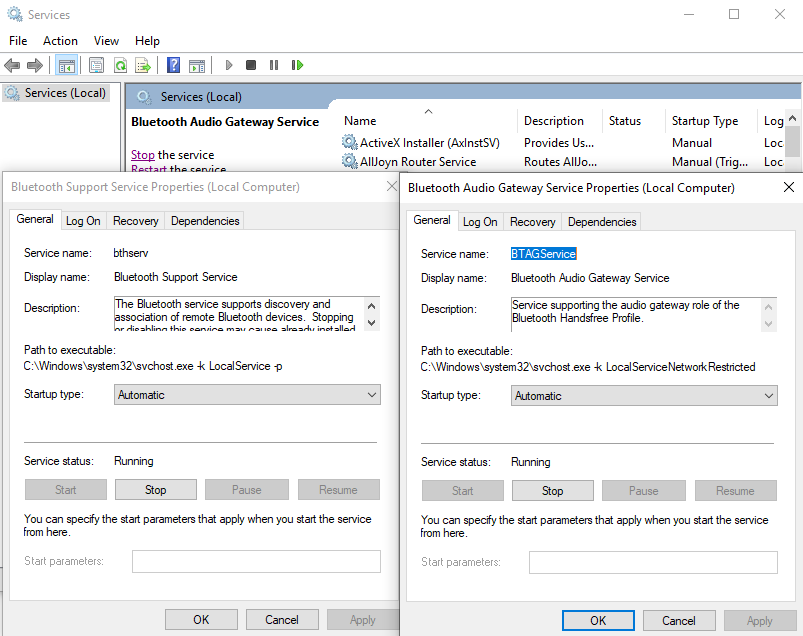Click the Stop the service link
Viewport: 803px width, 636px height.
click(142, 155)
